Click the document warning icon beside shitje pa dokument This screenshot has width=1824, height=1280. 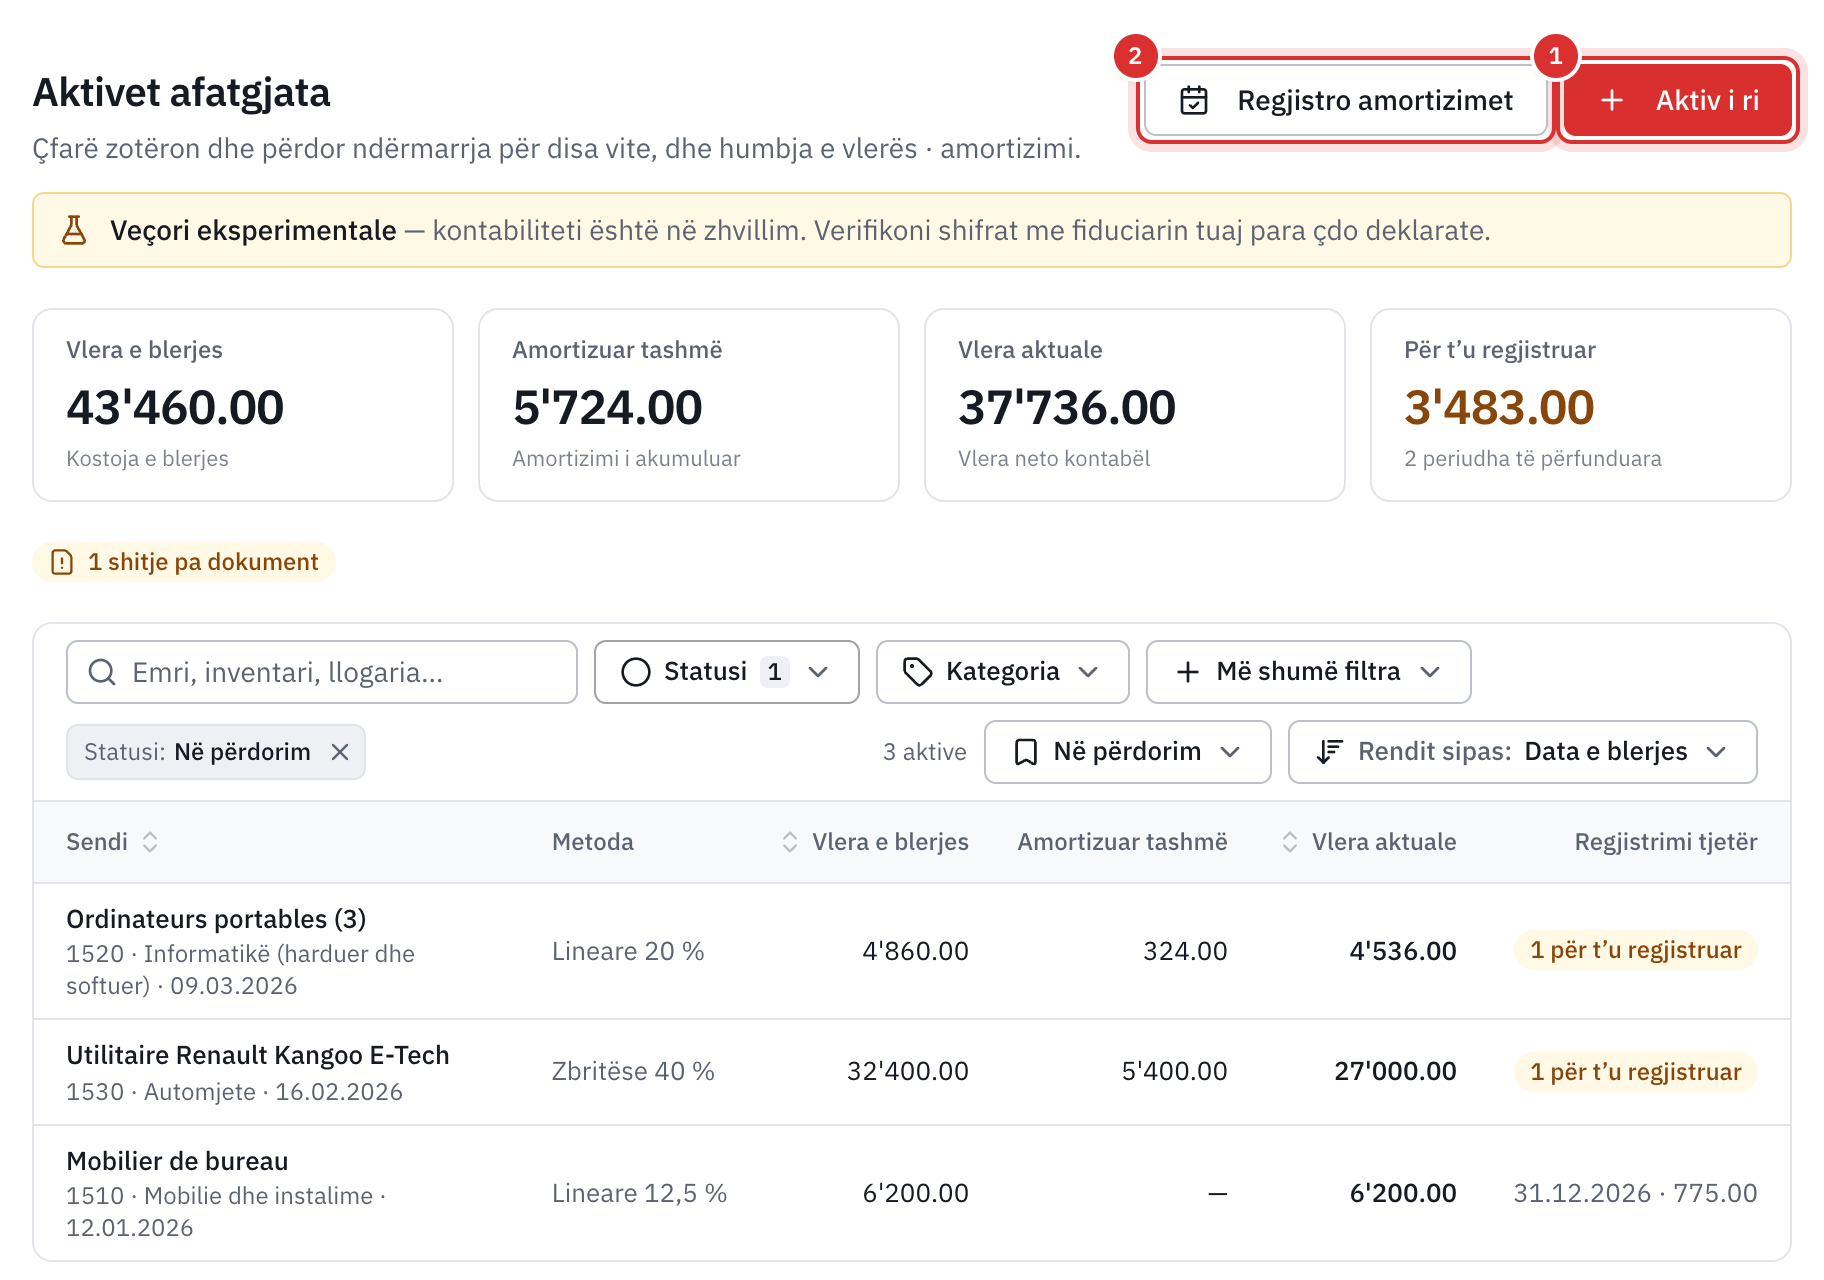[x=62, y=562]
